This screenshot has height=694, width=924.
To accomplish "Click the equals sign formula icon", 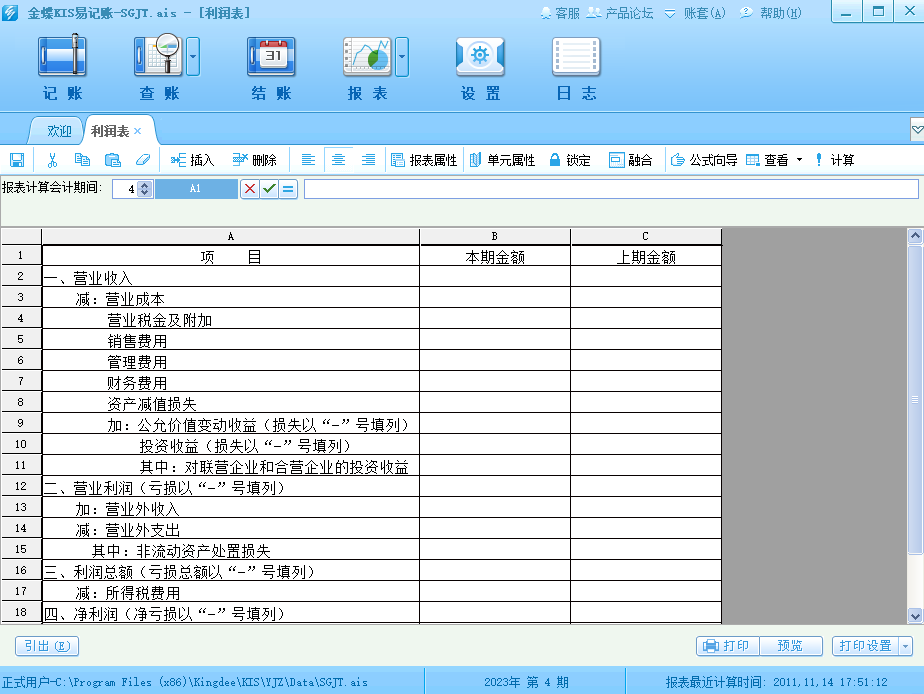I will pos(288,189).
